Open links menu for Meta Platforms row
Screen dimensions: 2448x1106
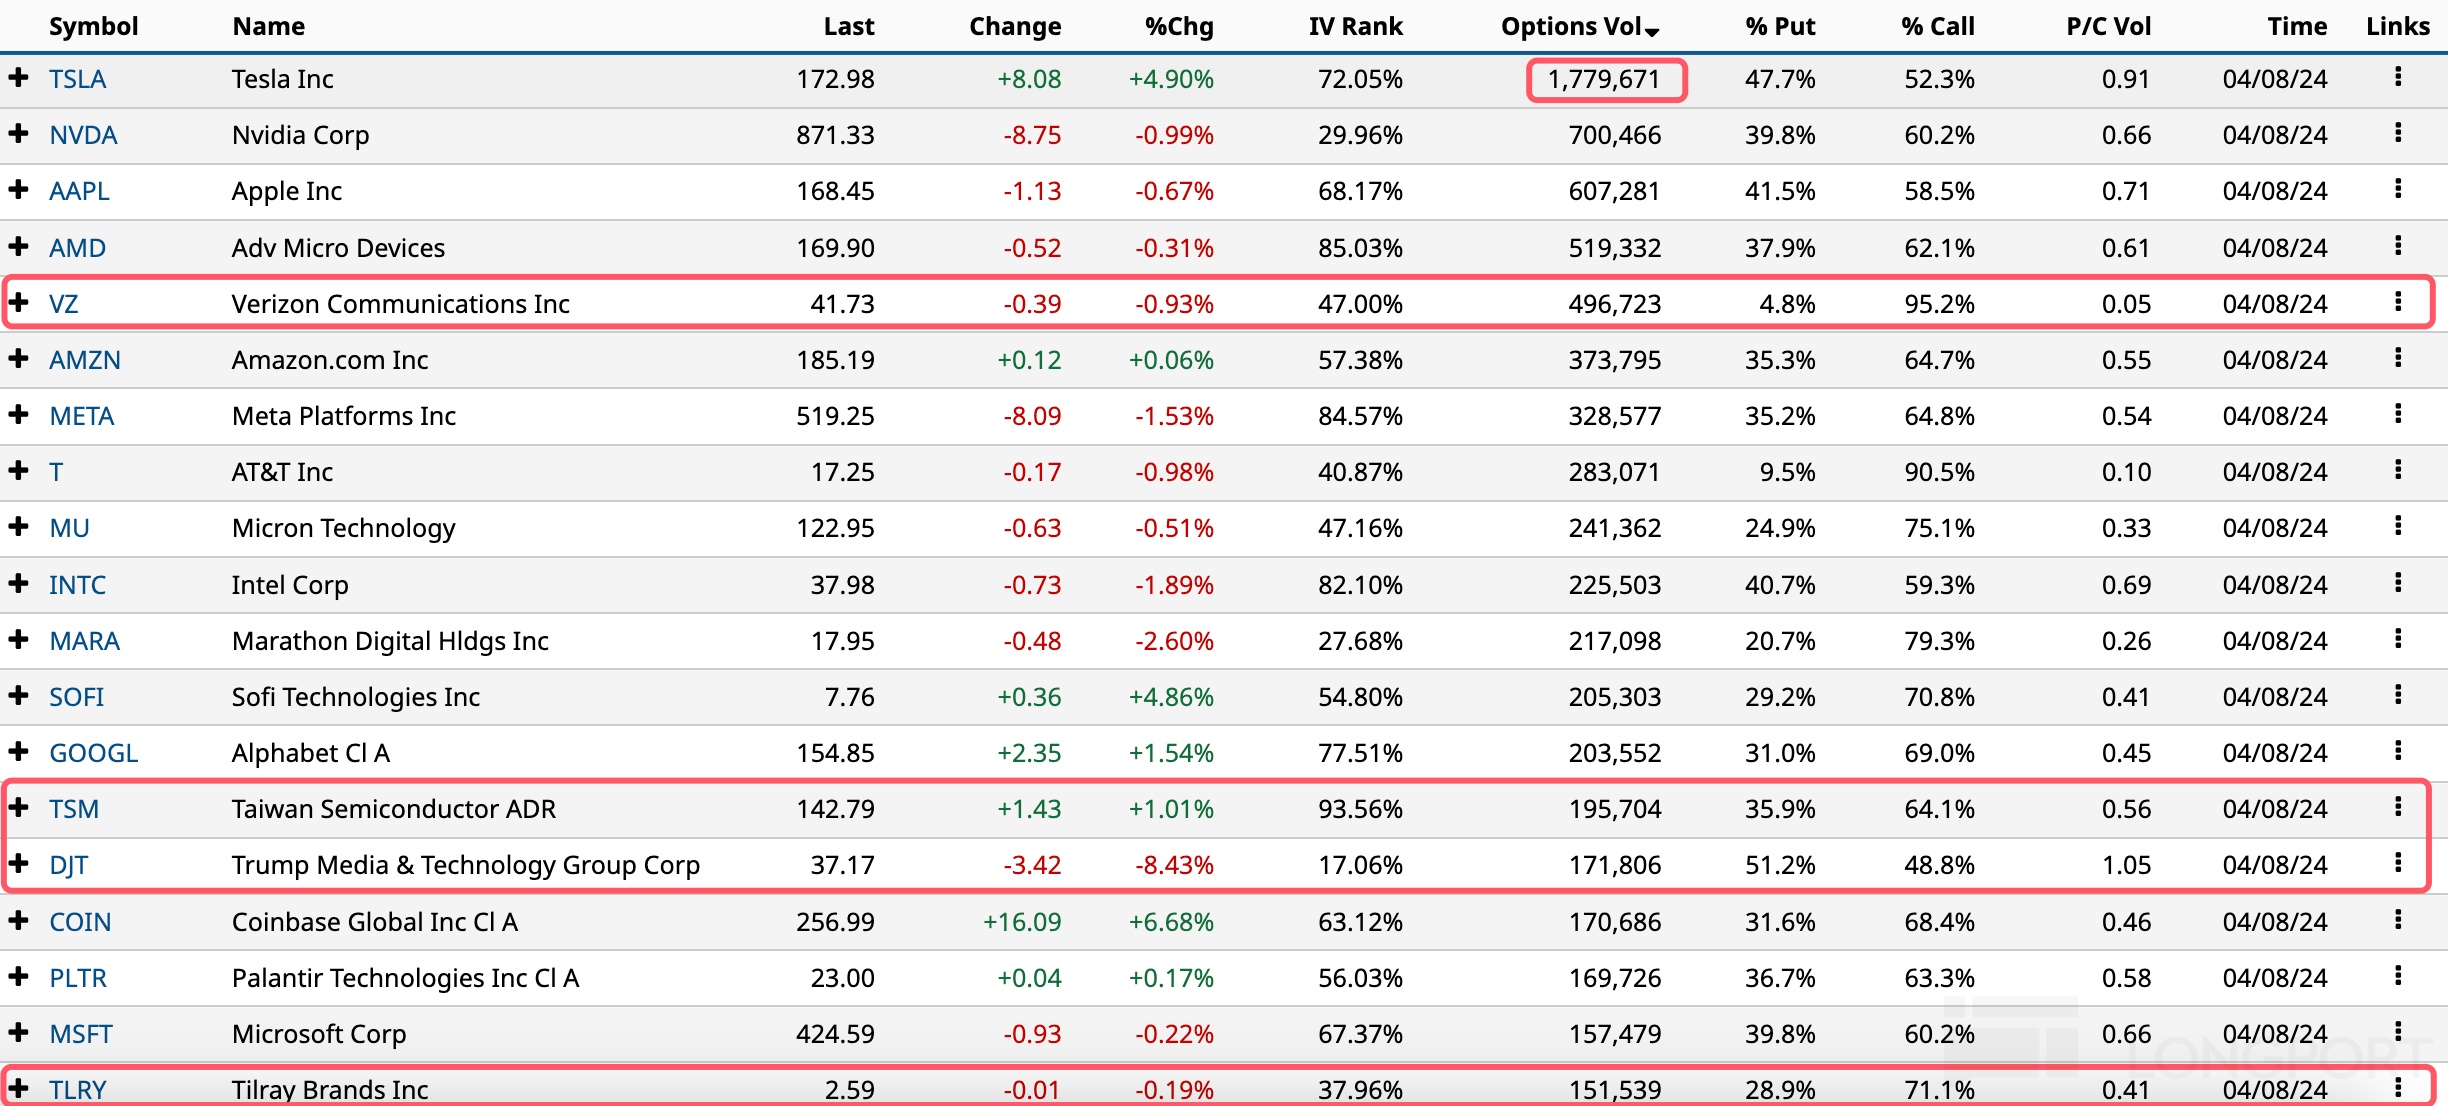2398,414
